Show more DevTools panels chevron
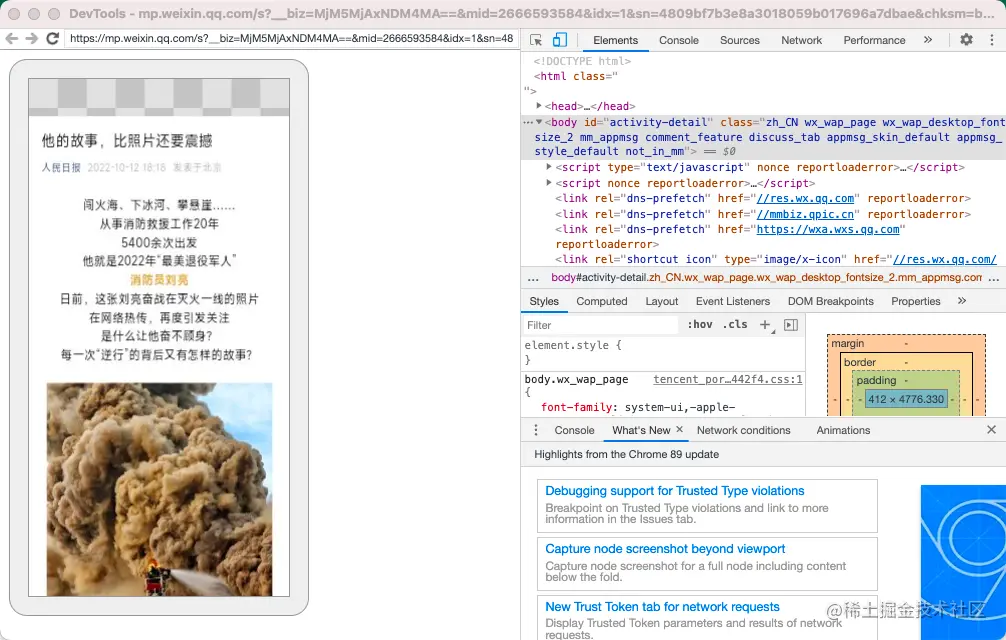Image resolution: width=1006 pixels, height=640 pixels. pos(928,40)
